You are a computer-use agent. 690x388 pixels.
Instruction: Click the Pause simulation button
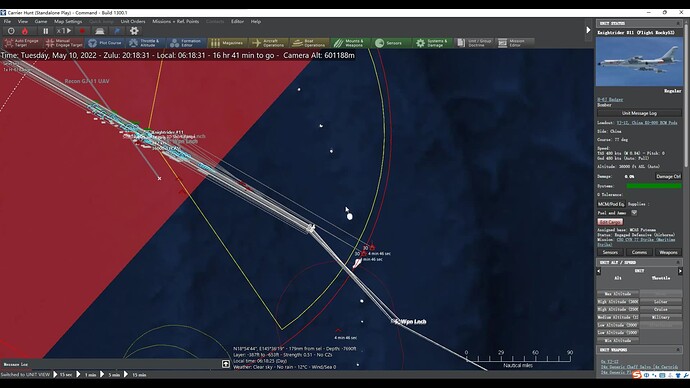click(46, 31)
